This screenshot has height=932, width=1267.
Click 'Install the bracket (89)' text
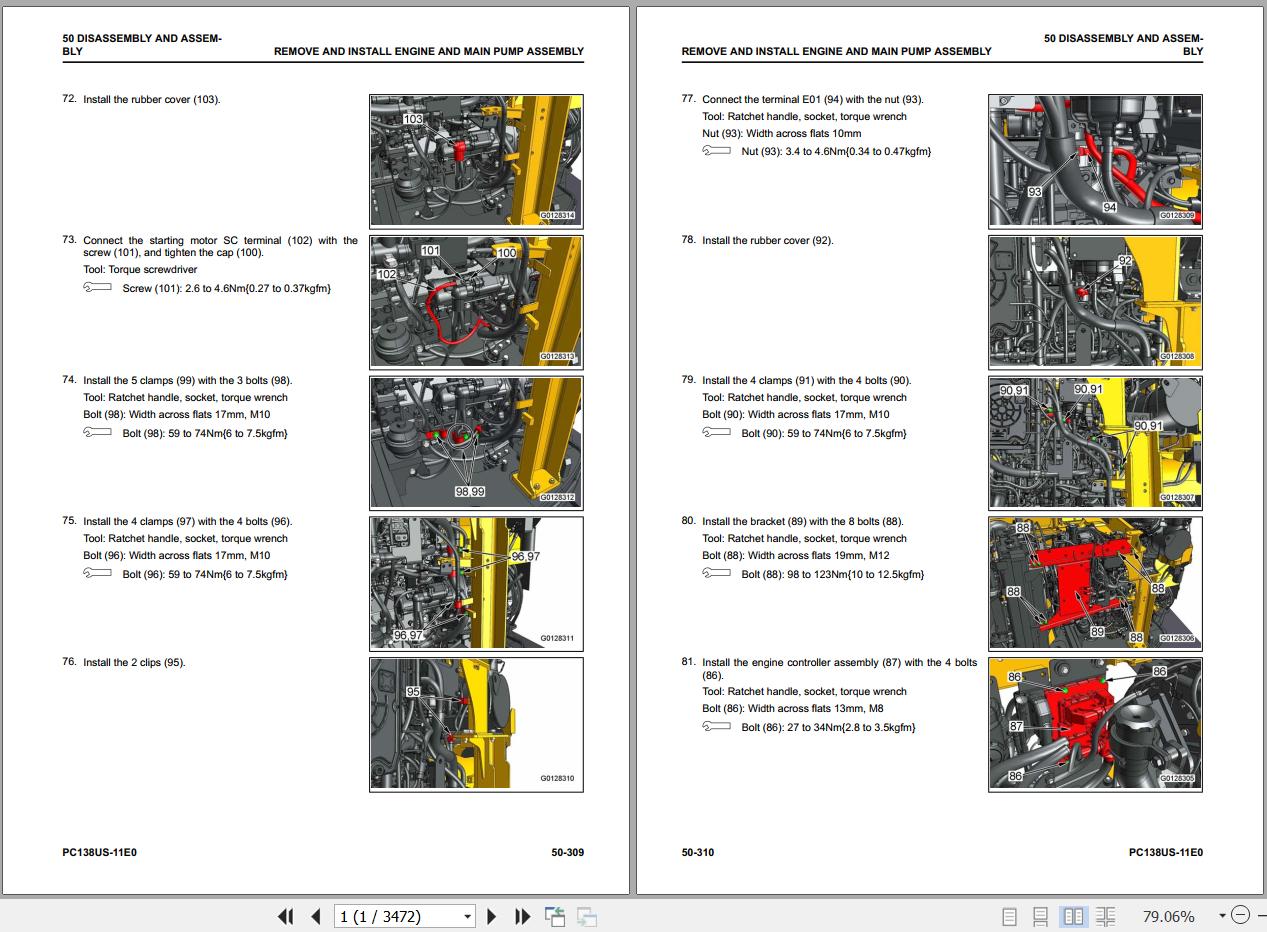pos(803,522)
